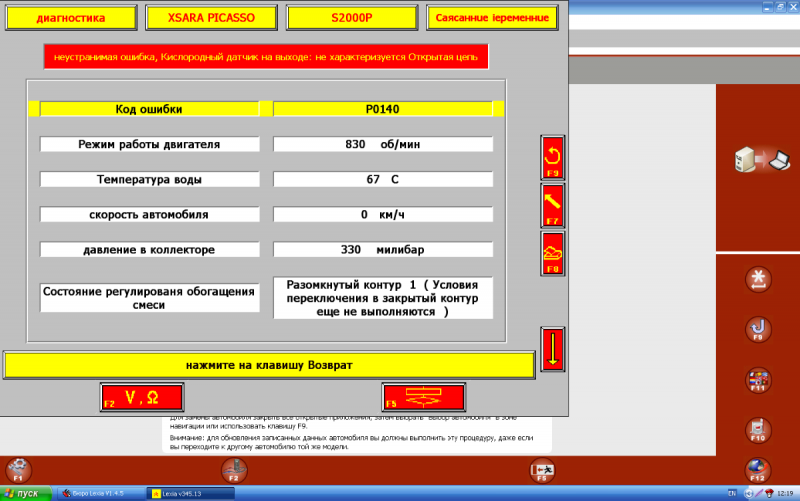Click the F5 schematic button
800x501 pixels.
click(423, 397)
